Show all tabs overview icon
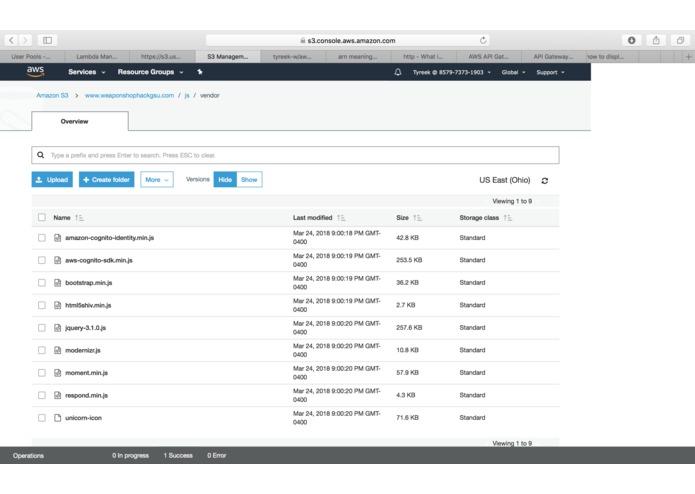Viewport: 695px width, 494px height. pos(680,40)
